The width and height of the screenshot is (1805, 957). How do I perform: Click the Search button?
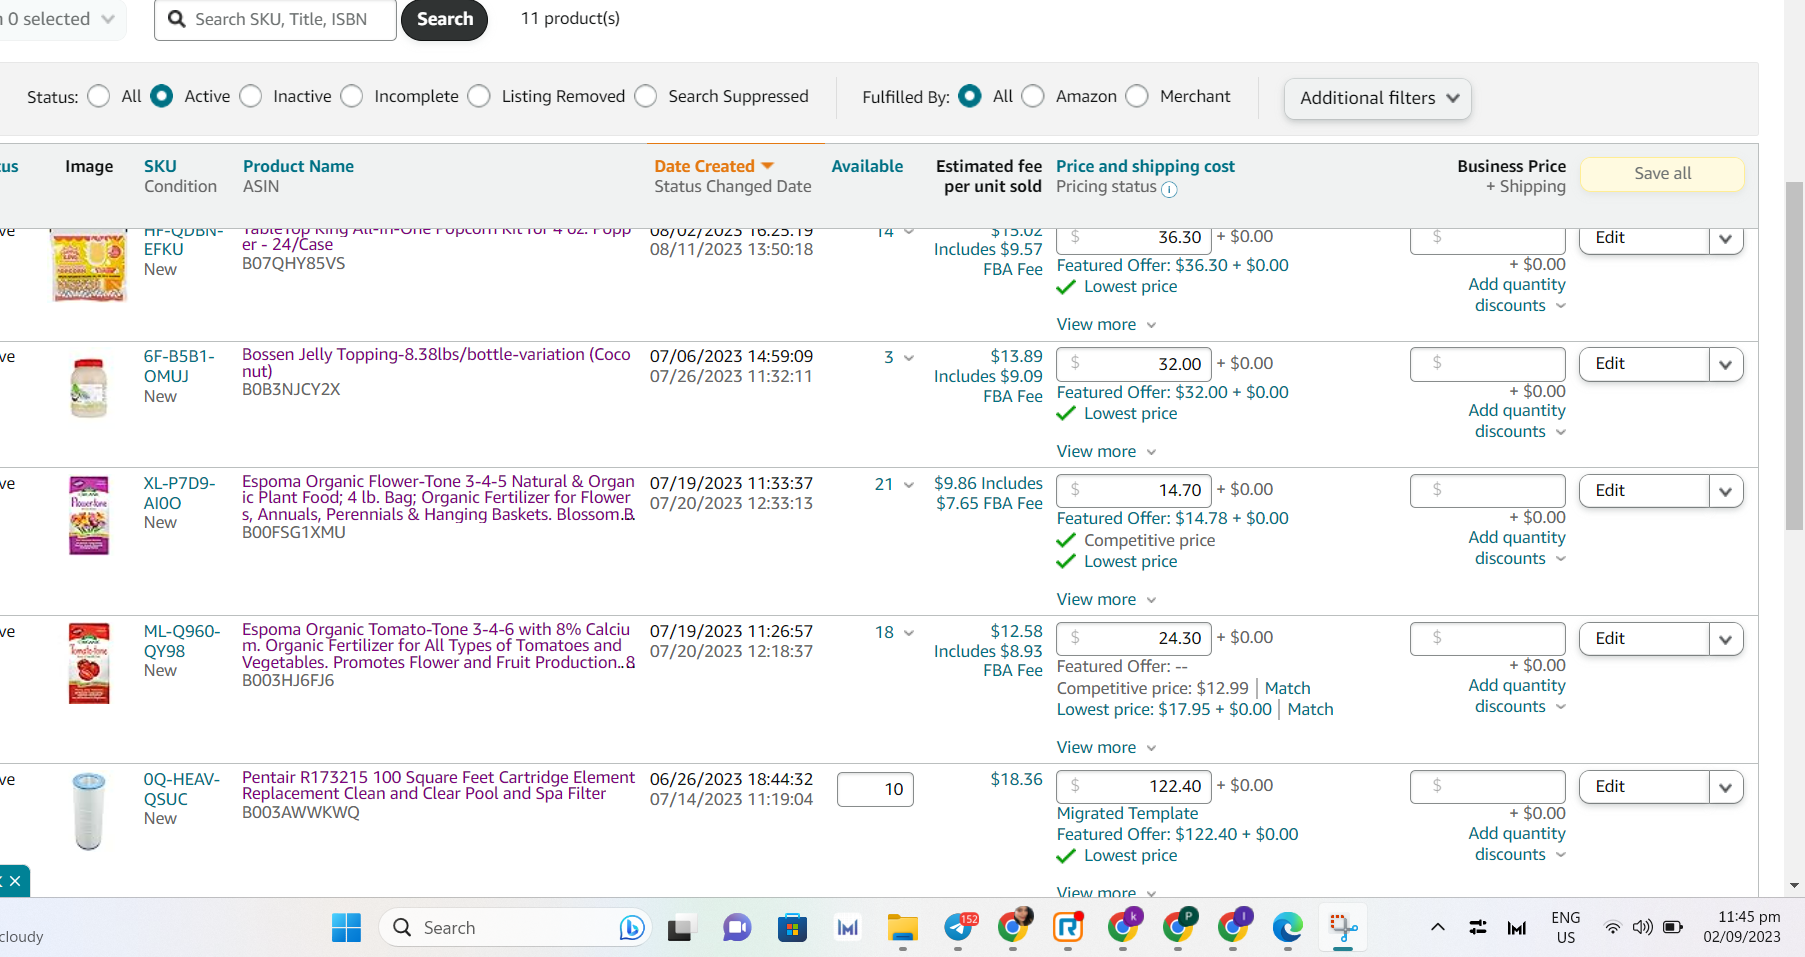coord(444,19)
